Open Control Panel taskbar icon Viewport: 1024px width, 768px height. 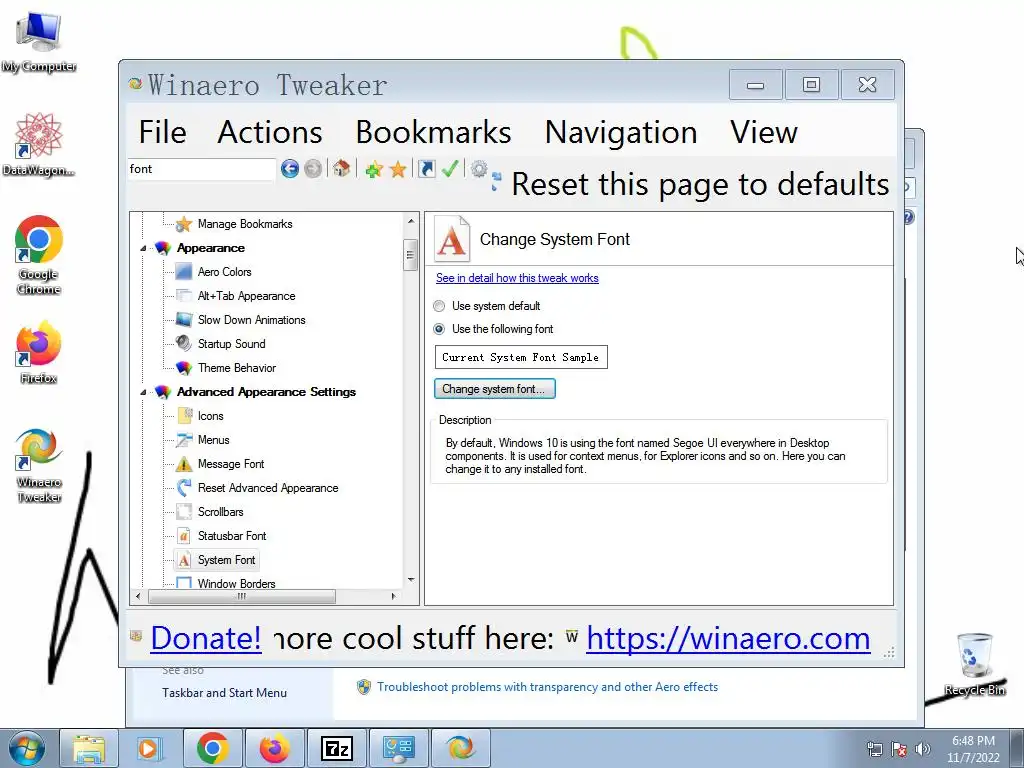point(398,748)
